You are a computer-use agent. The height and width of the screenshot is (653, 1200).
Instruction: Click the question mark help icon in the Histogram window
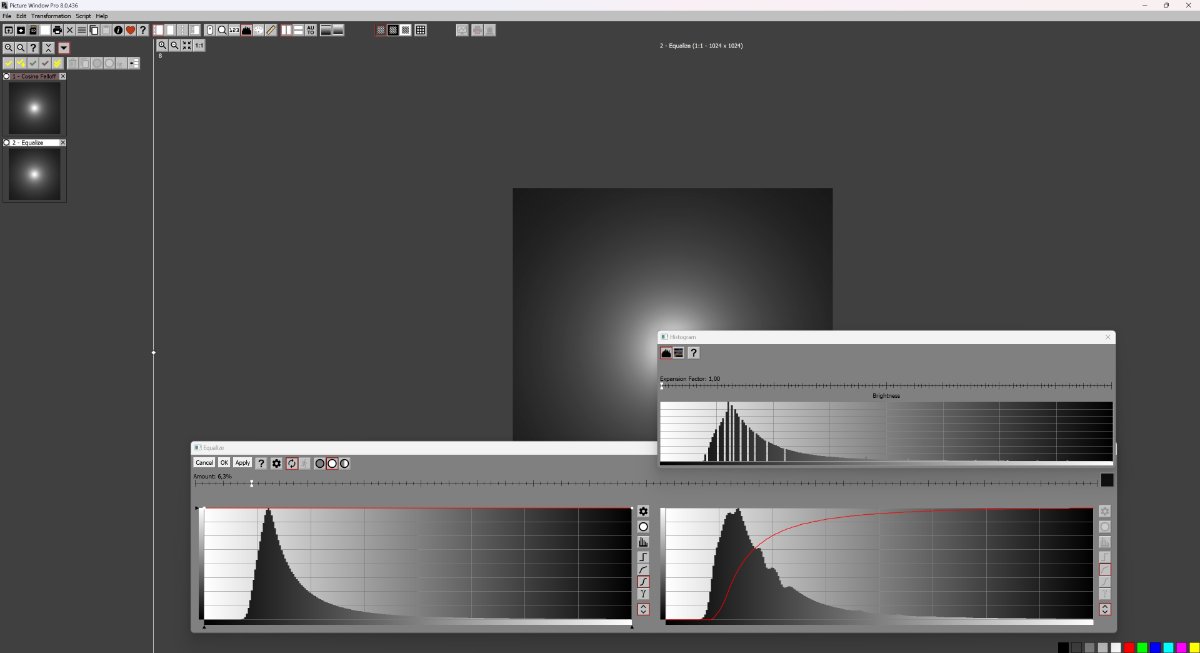[694, 352]
